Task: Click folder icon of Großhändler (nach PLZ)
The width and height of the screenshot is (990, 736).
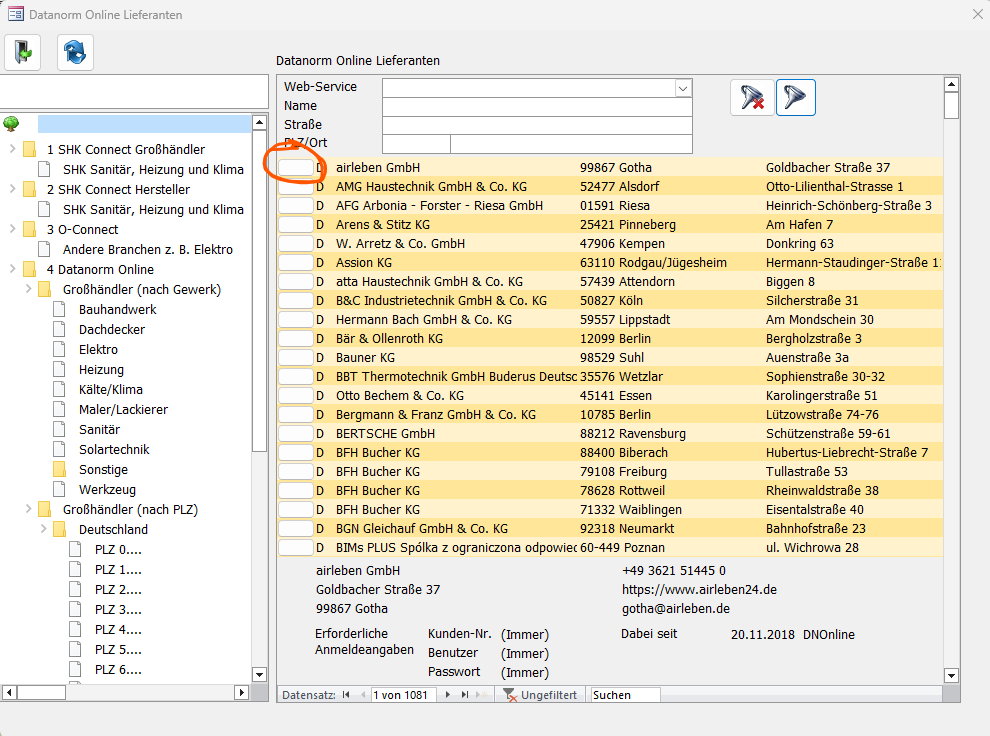Action: click(44, 509)
